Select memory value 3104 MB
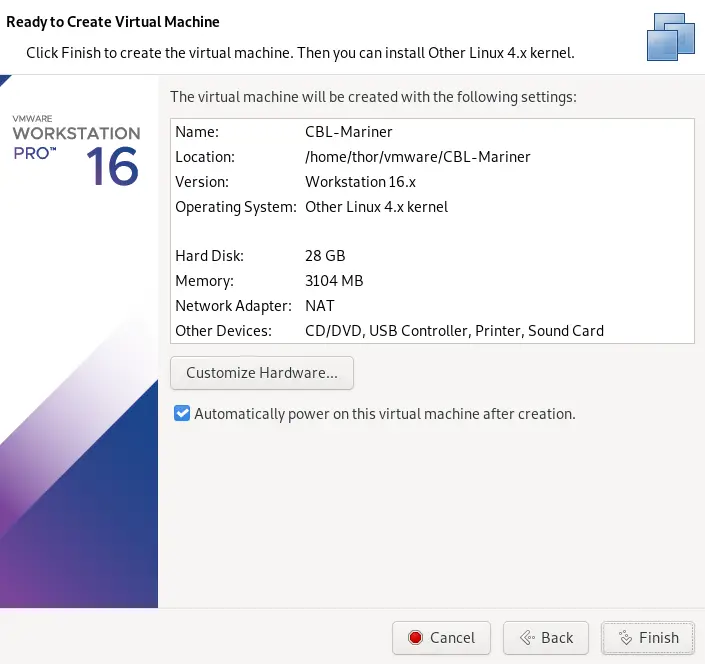The image size is (705, 664). (x=334, y=281)
